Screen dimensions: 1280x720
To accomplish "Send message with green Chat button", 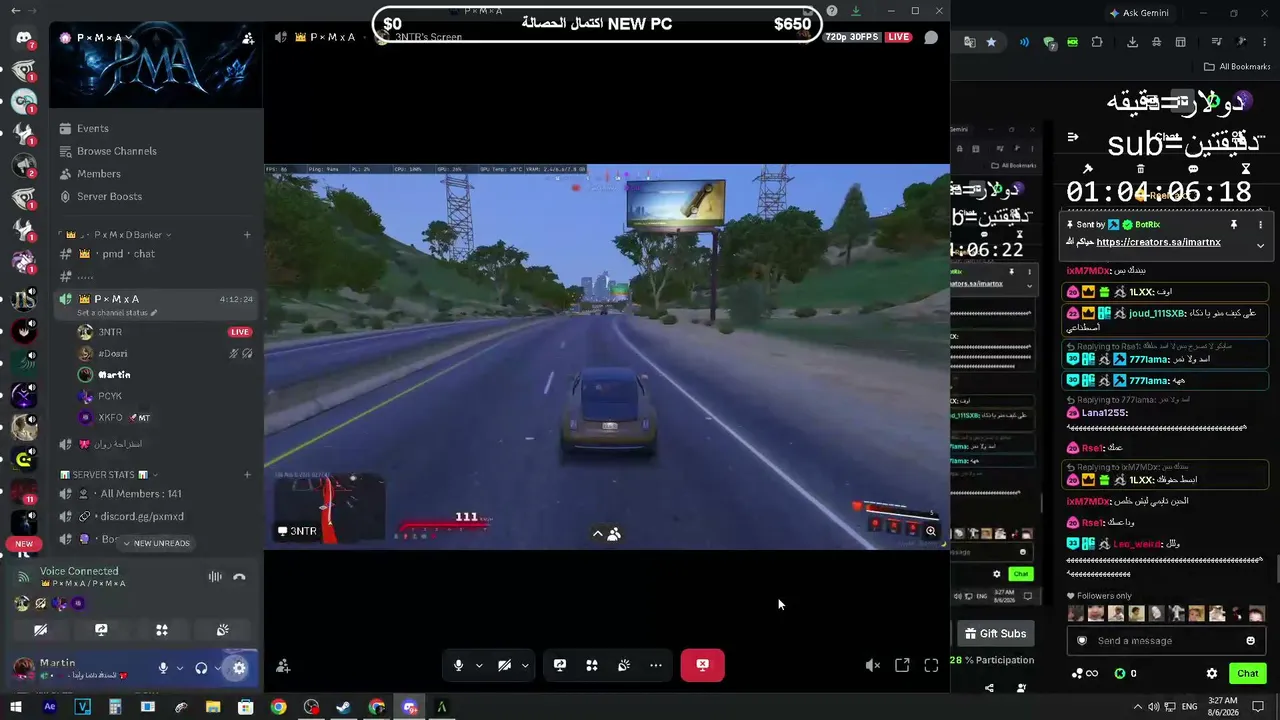I will 1248,674.
